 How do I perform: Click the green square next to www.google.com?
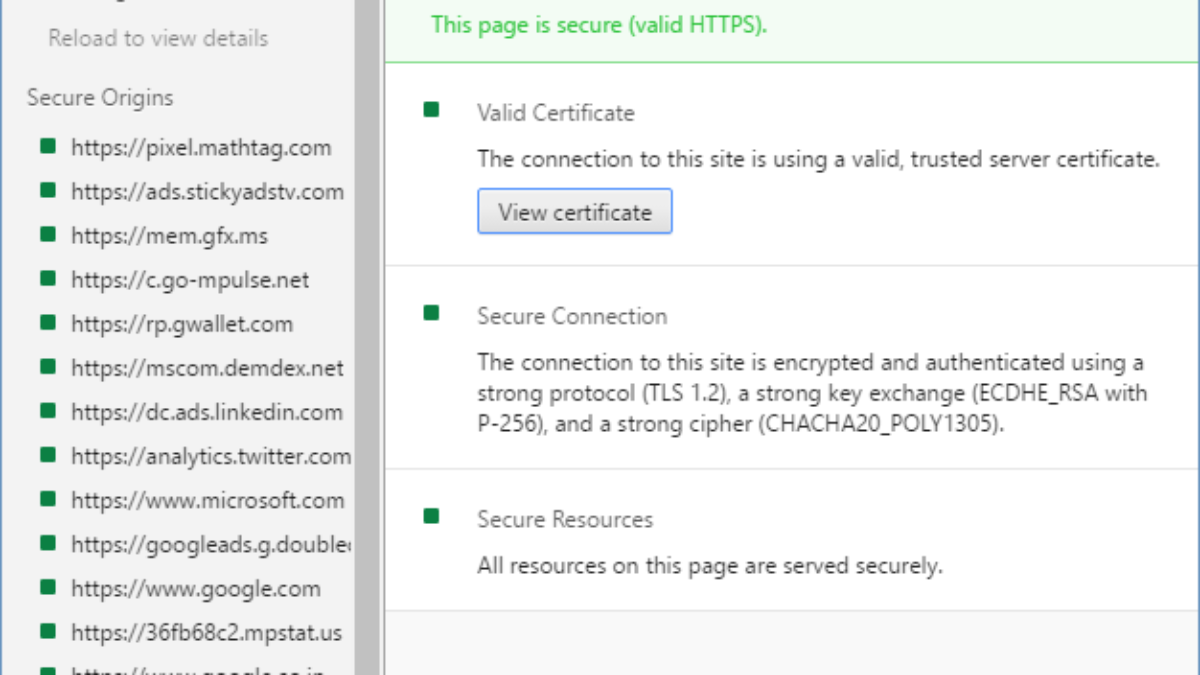pyautogui.click(x=47, y=586)
